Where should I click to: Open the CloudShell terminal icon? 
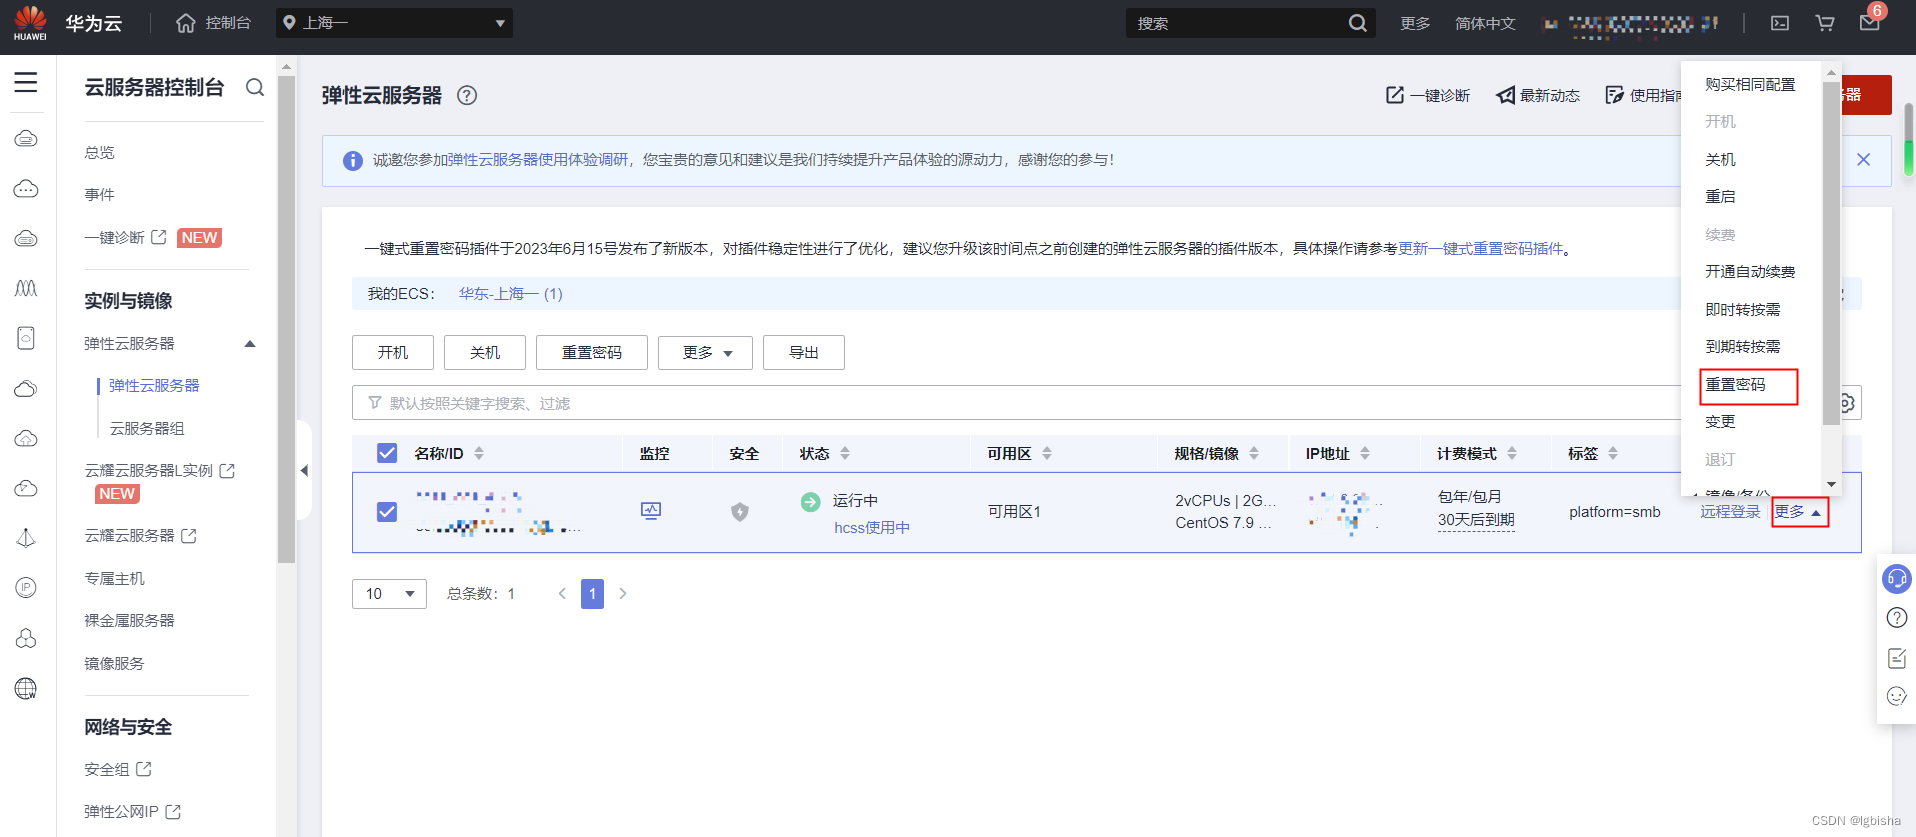tap(1780, 23)
